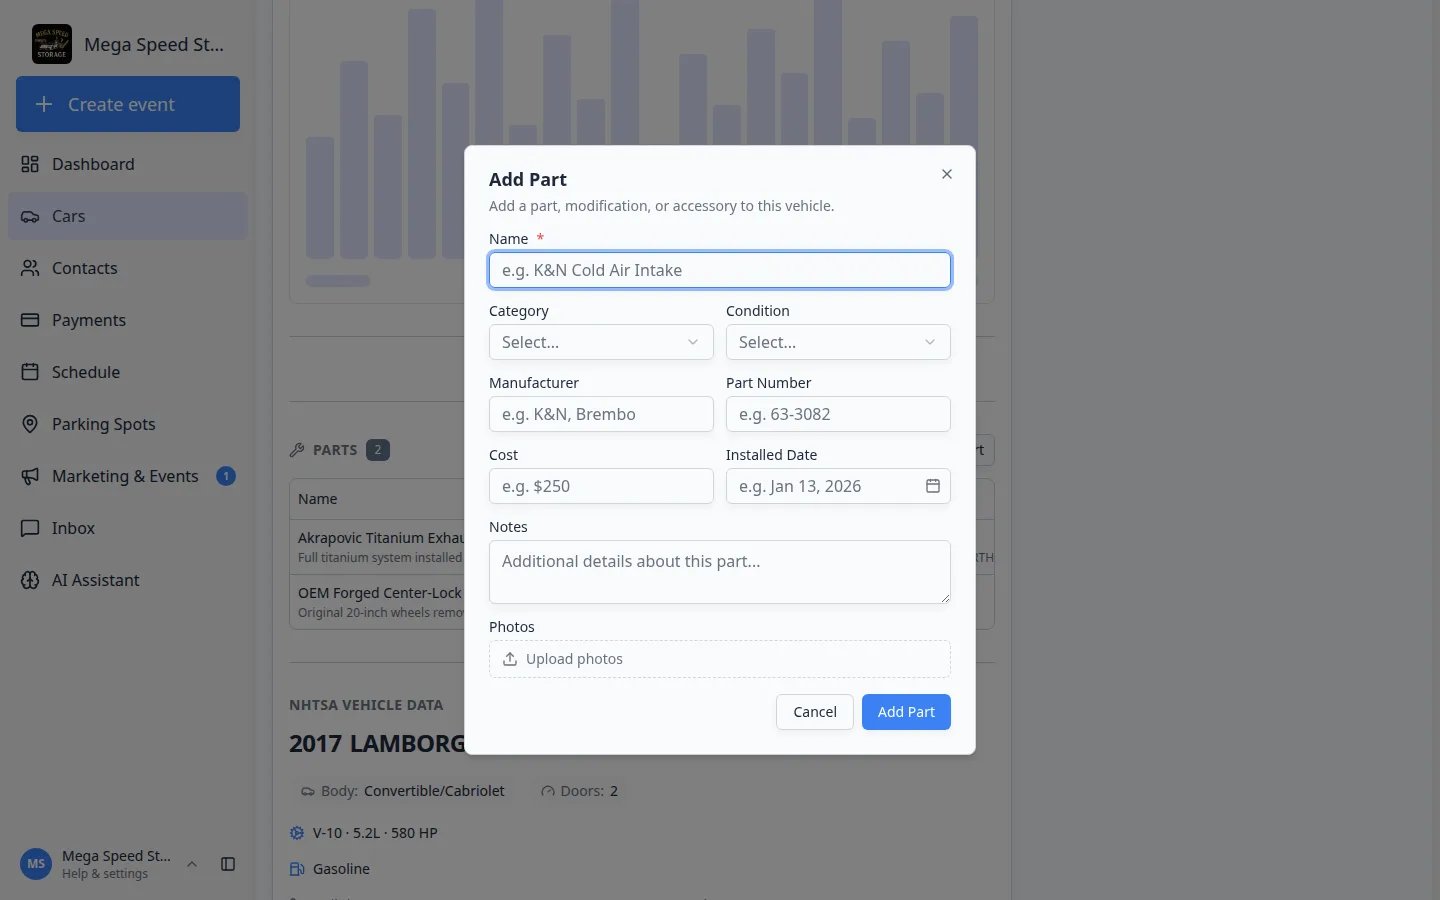Viewport: 1440px width, 900px height.
Task: Click the Mega Speed Storage logo
Action: click(x=52, y=44)
